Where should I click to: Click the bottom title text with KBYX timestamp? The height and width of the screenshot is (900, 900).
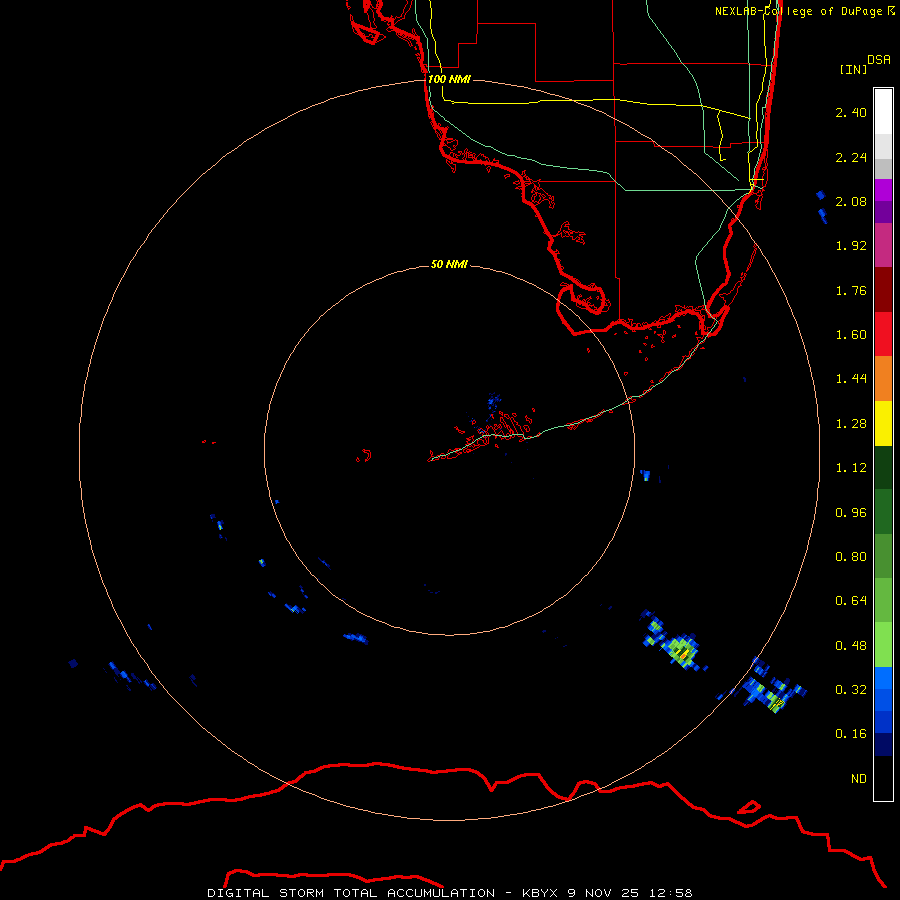tap(449, 893)
